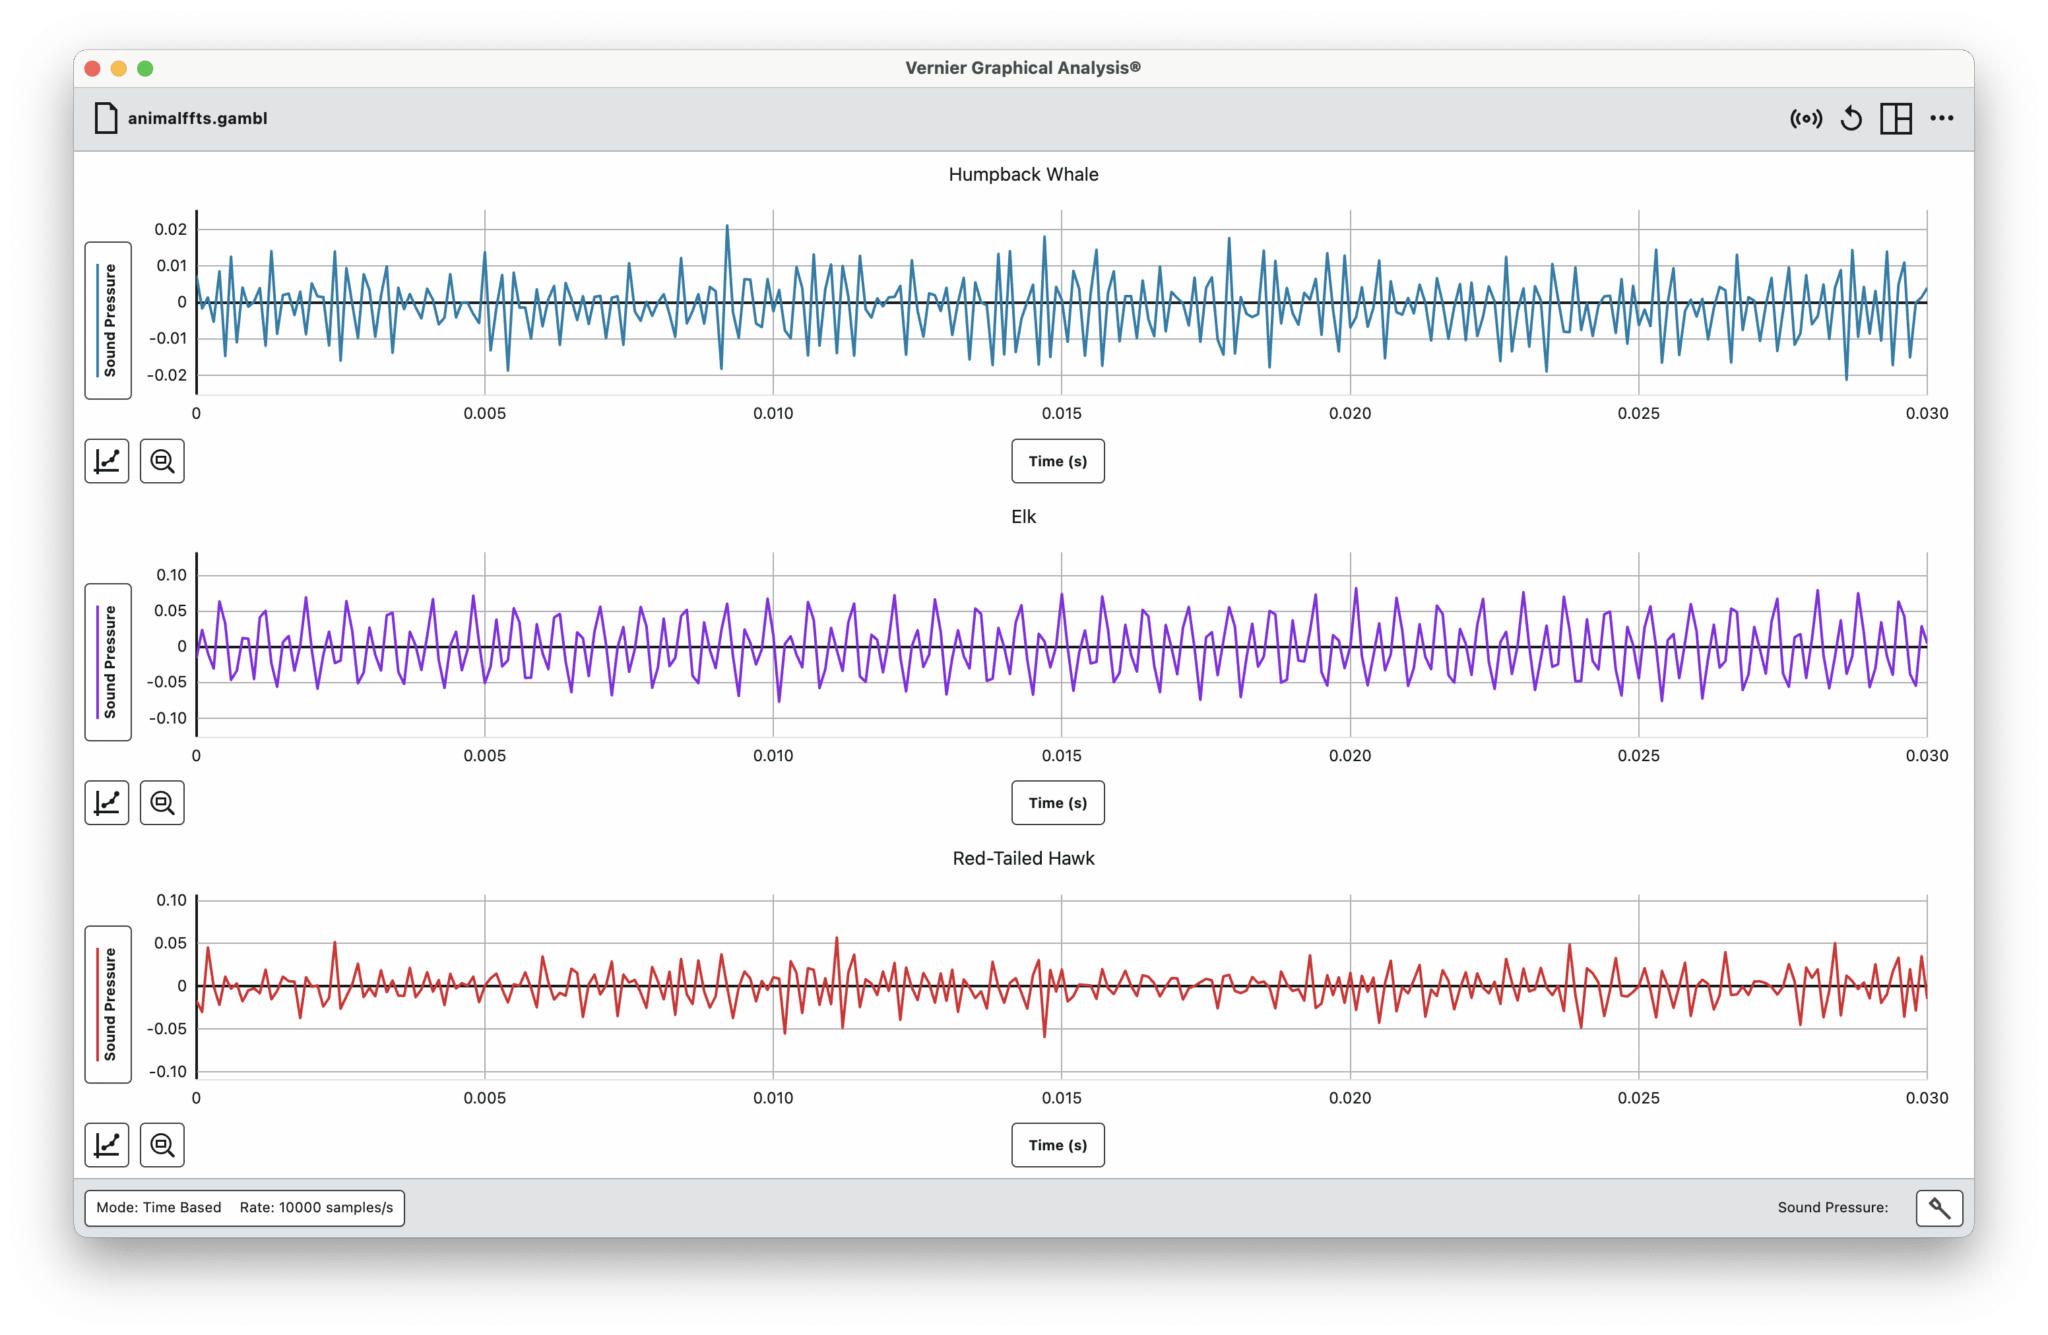Open graph tools for Humpback Whale graph

pyautogui.click(x=107, y=461)
